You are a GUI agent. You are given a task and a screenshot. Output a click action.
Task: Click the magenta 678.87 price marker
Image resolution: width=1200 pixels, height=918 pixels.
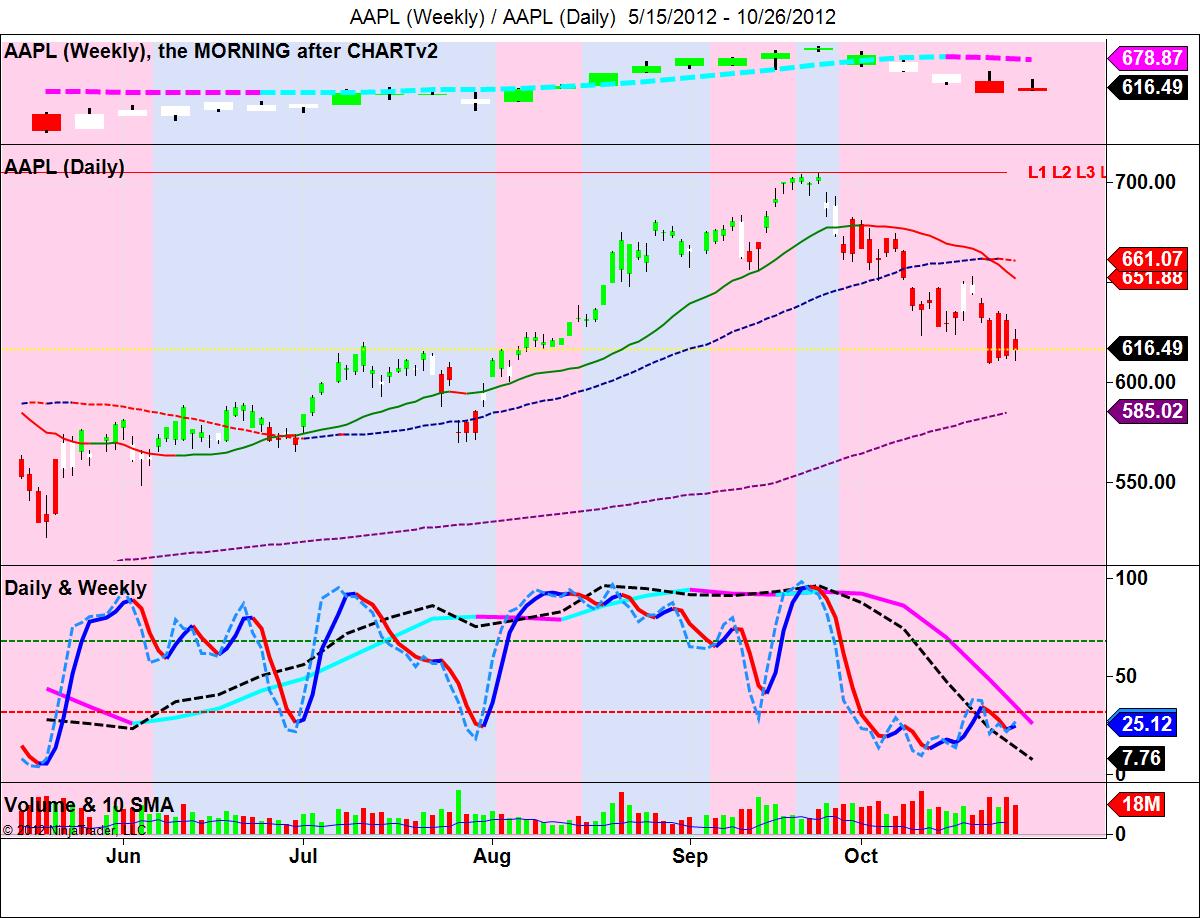coord(1148,59)
